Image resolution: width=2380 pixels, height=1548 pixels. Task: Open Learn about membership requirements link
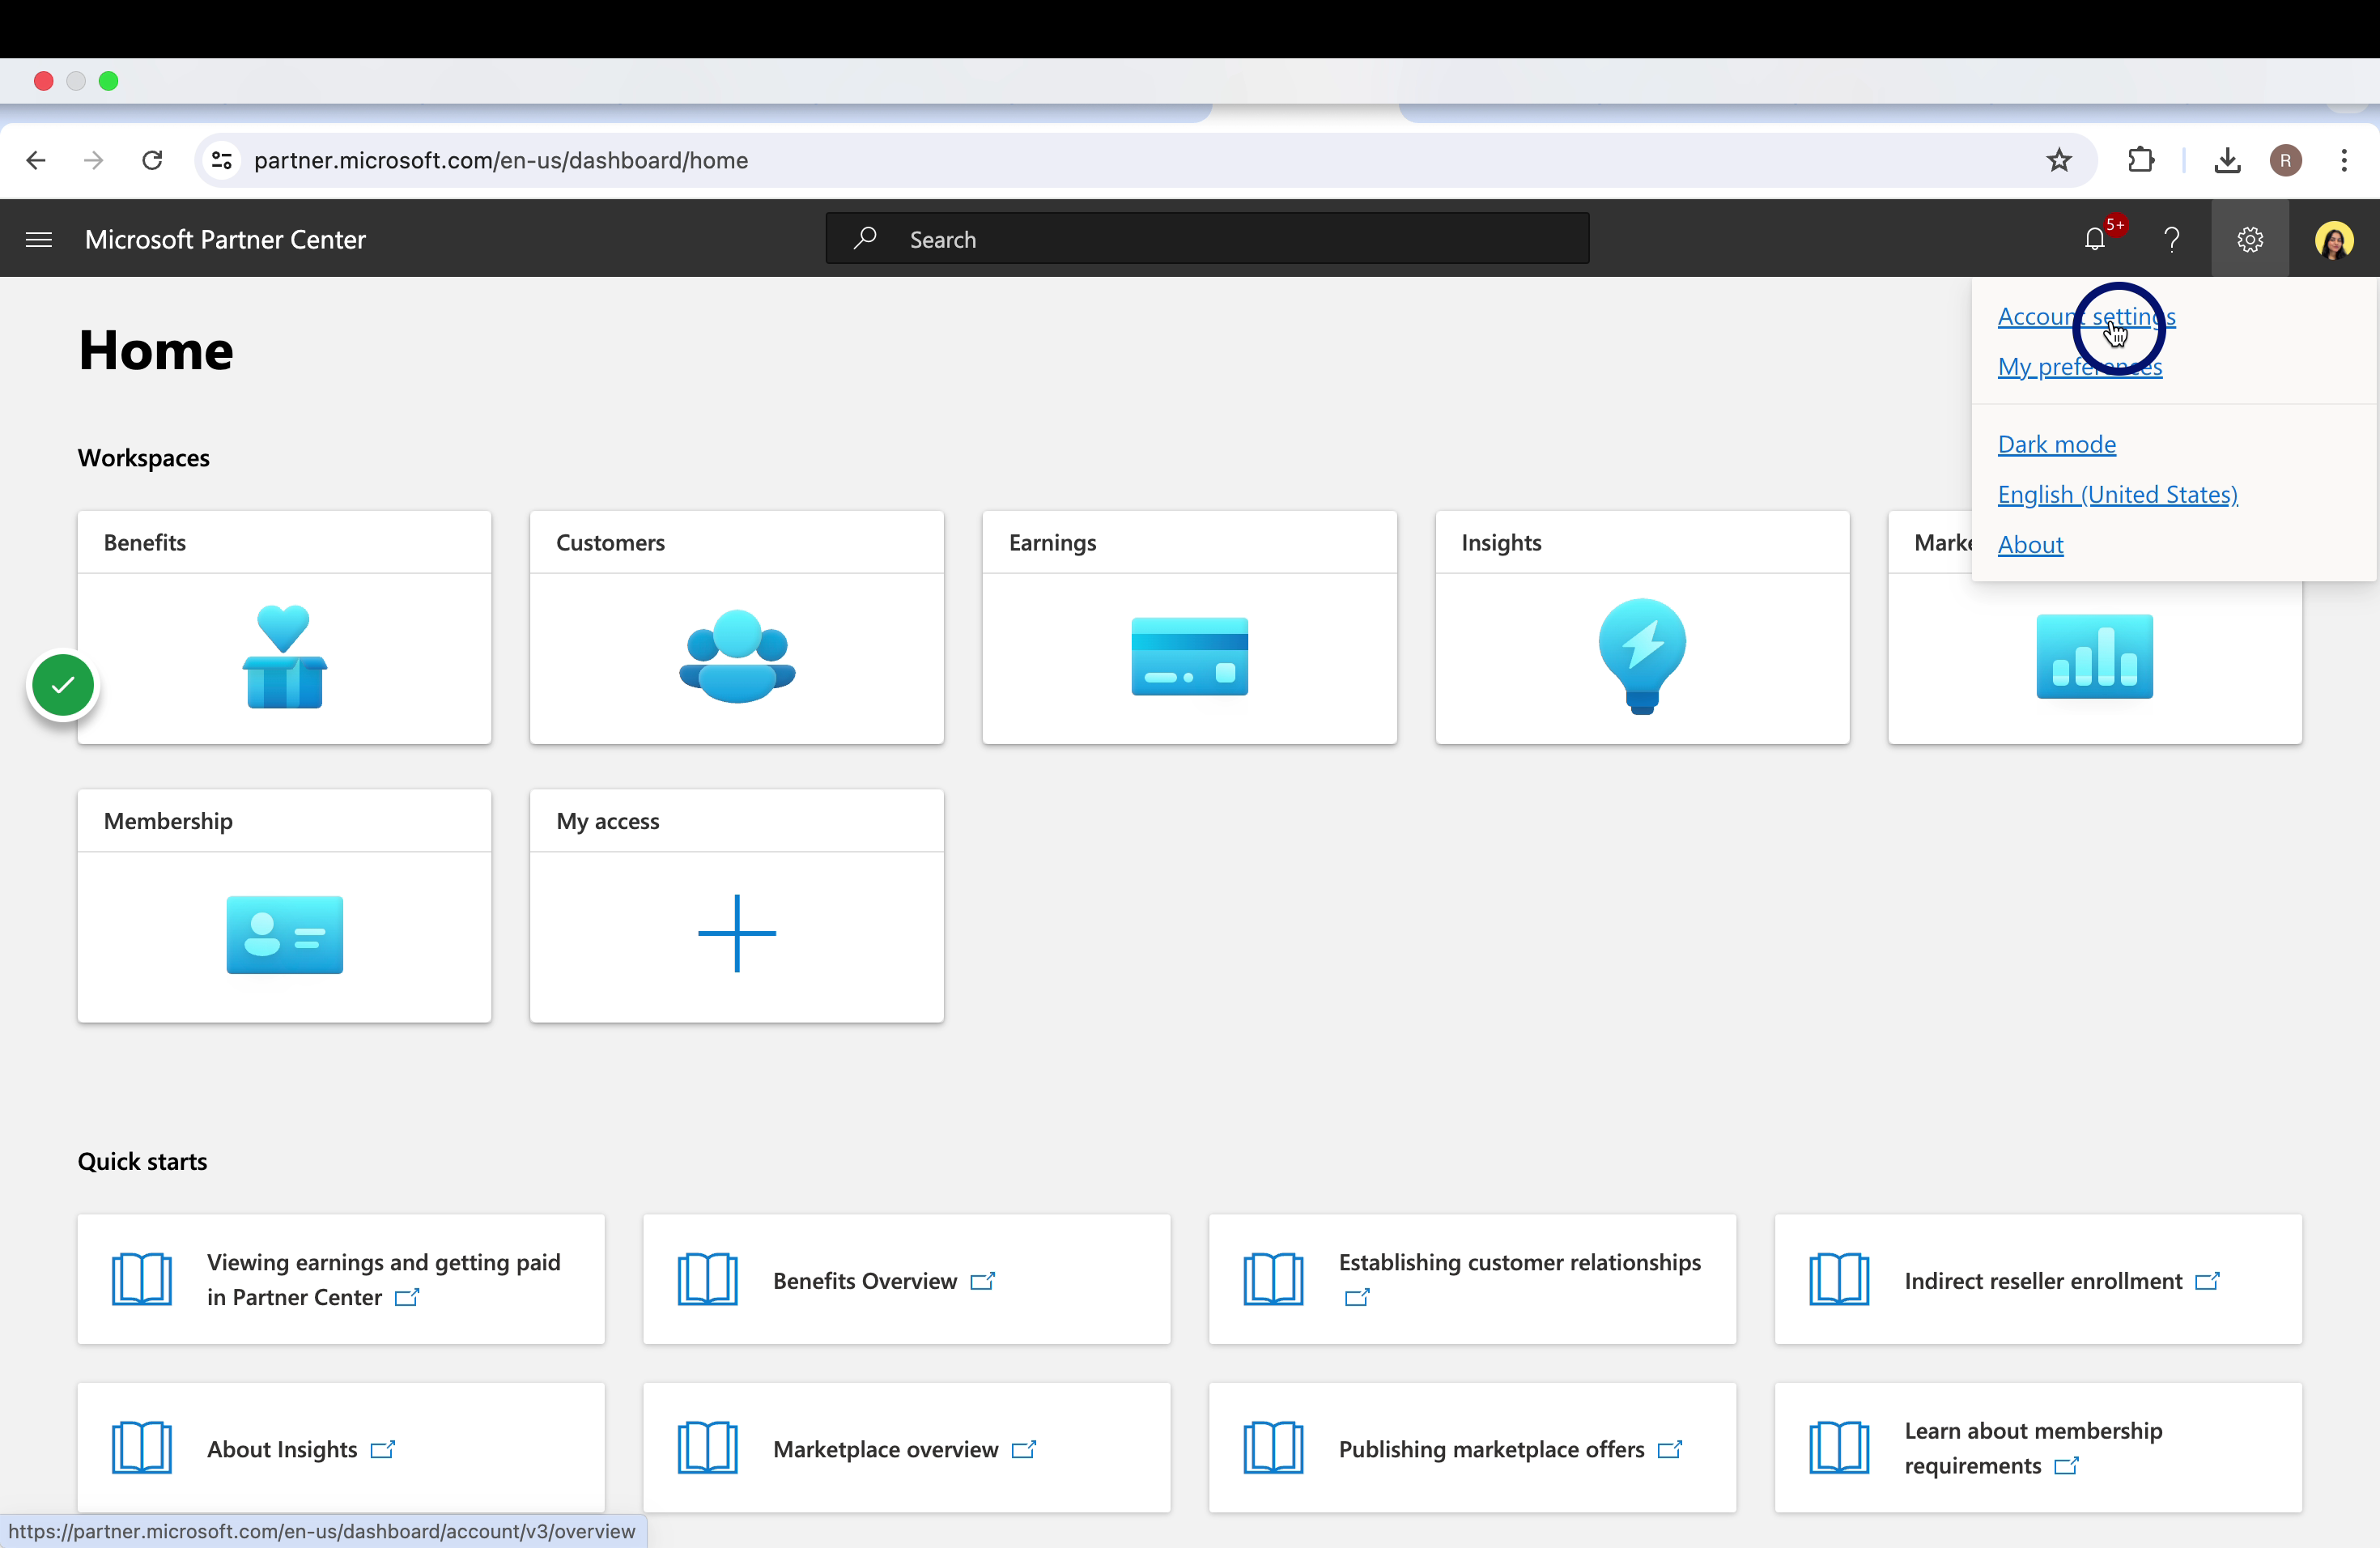pyautogui.click(x=2038, y=1448)
